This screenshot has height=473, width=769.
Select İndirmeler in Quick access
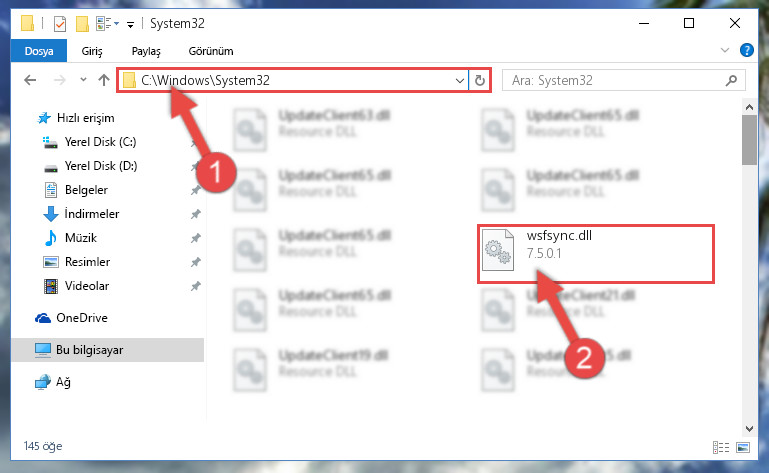click(x=92, y=214)
